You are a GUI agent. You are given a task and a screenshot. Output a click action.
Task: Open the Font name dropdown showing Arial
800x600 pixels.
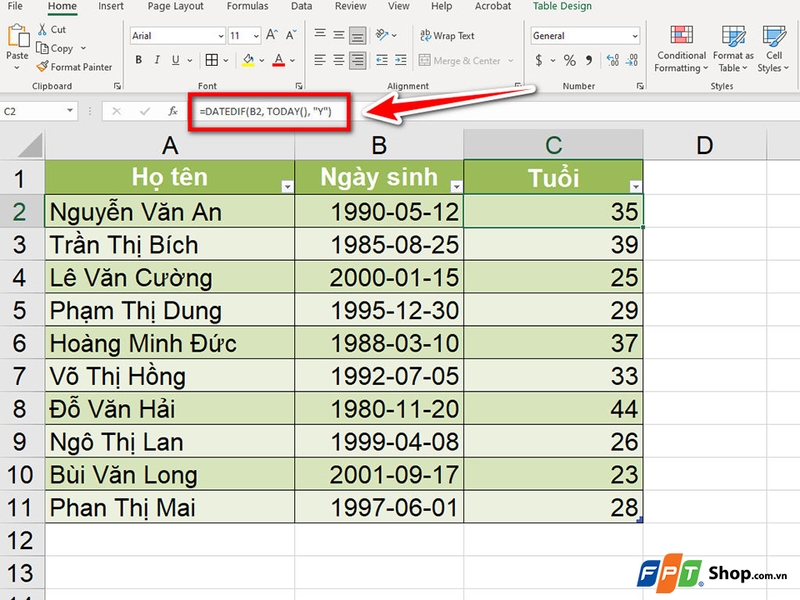point(220,35)
